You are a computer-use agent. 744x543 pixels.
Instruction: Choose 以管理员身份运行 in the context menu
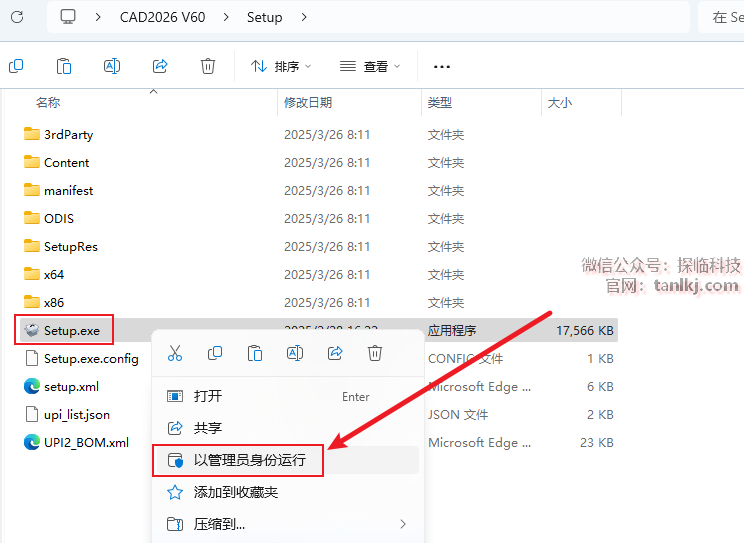(286, 460)
